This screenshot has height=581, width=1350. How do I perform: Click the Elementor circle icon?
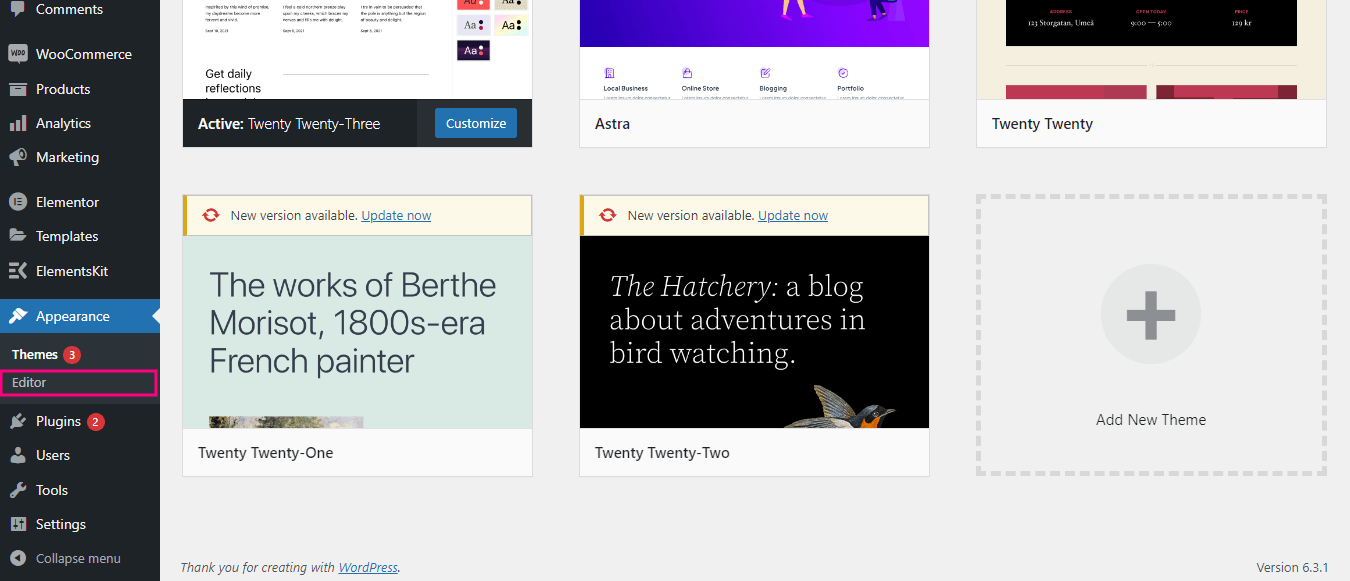click(18, 202)
